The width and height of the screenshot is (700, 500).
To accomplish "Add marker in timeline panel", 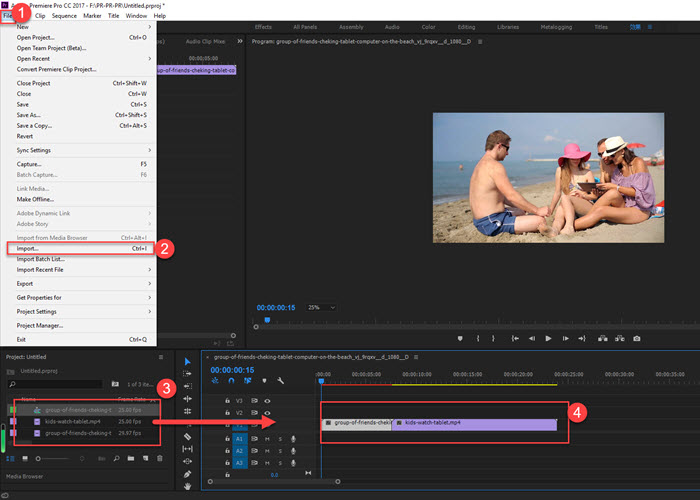I will (264, 381).
